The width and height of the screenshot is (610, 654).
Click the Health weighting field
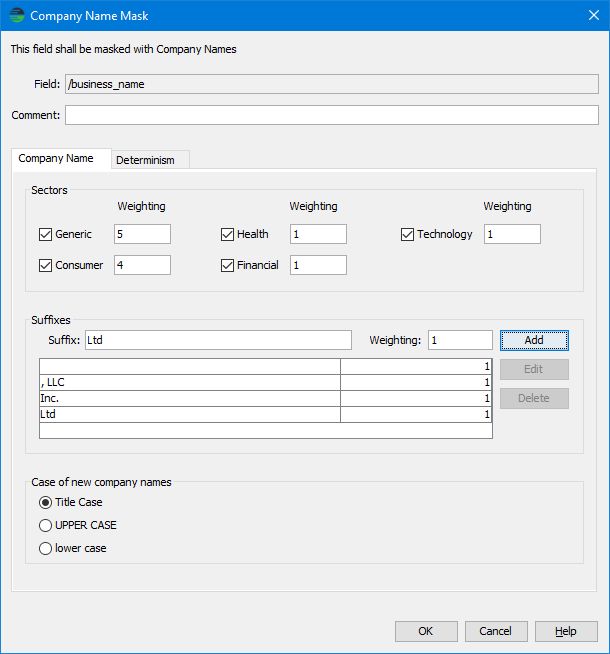319,234
